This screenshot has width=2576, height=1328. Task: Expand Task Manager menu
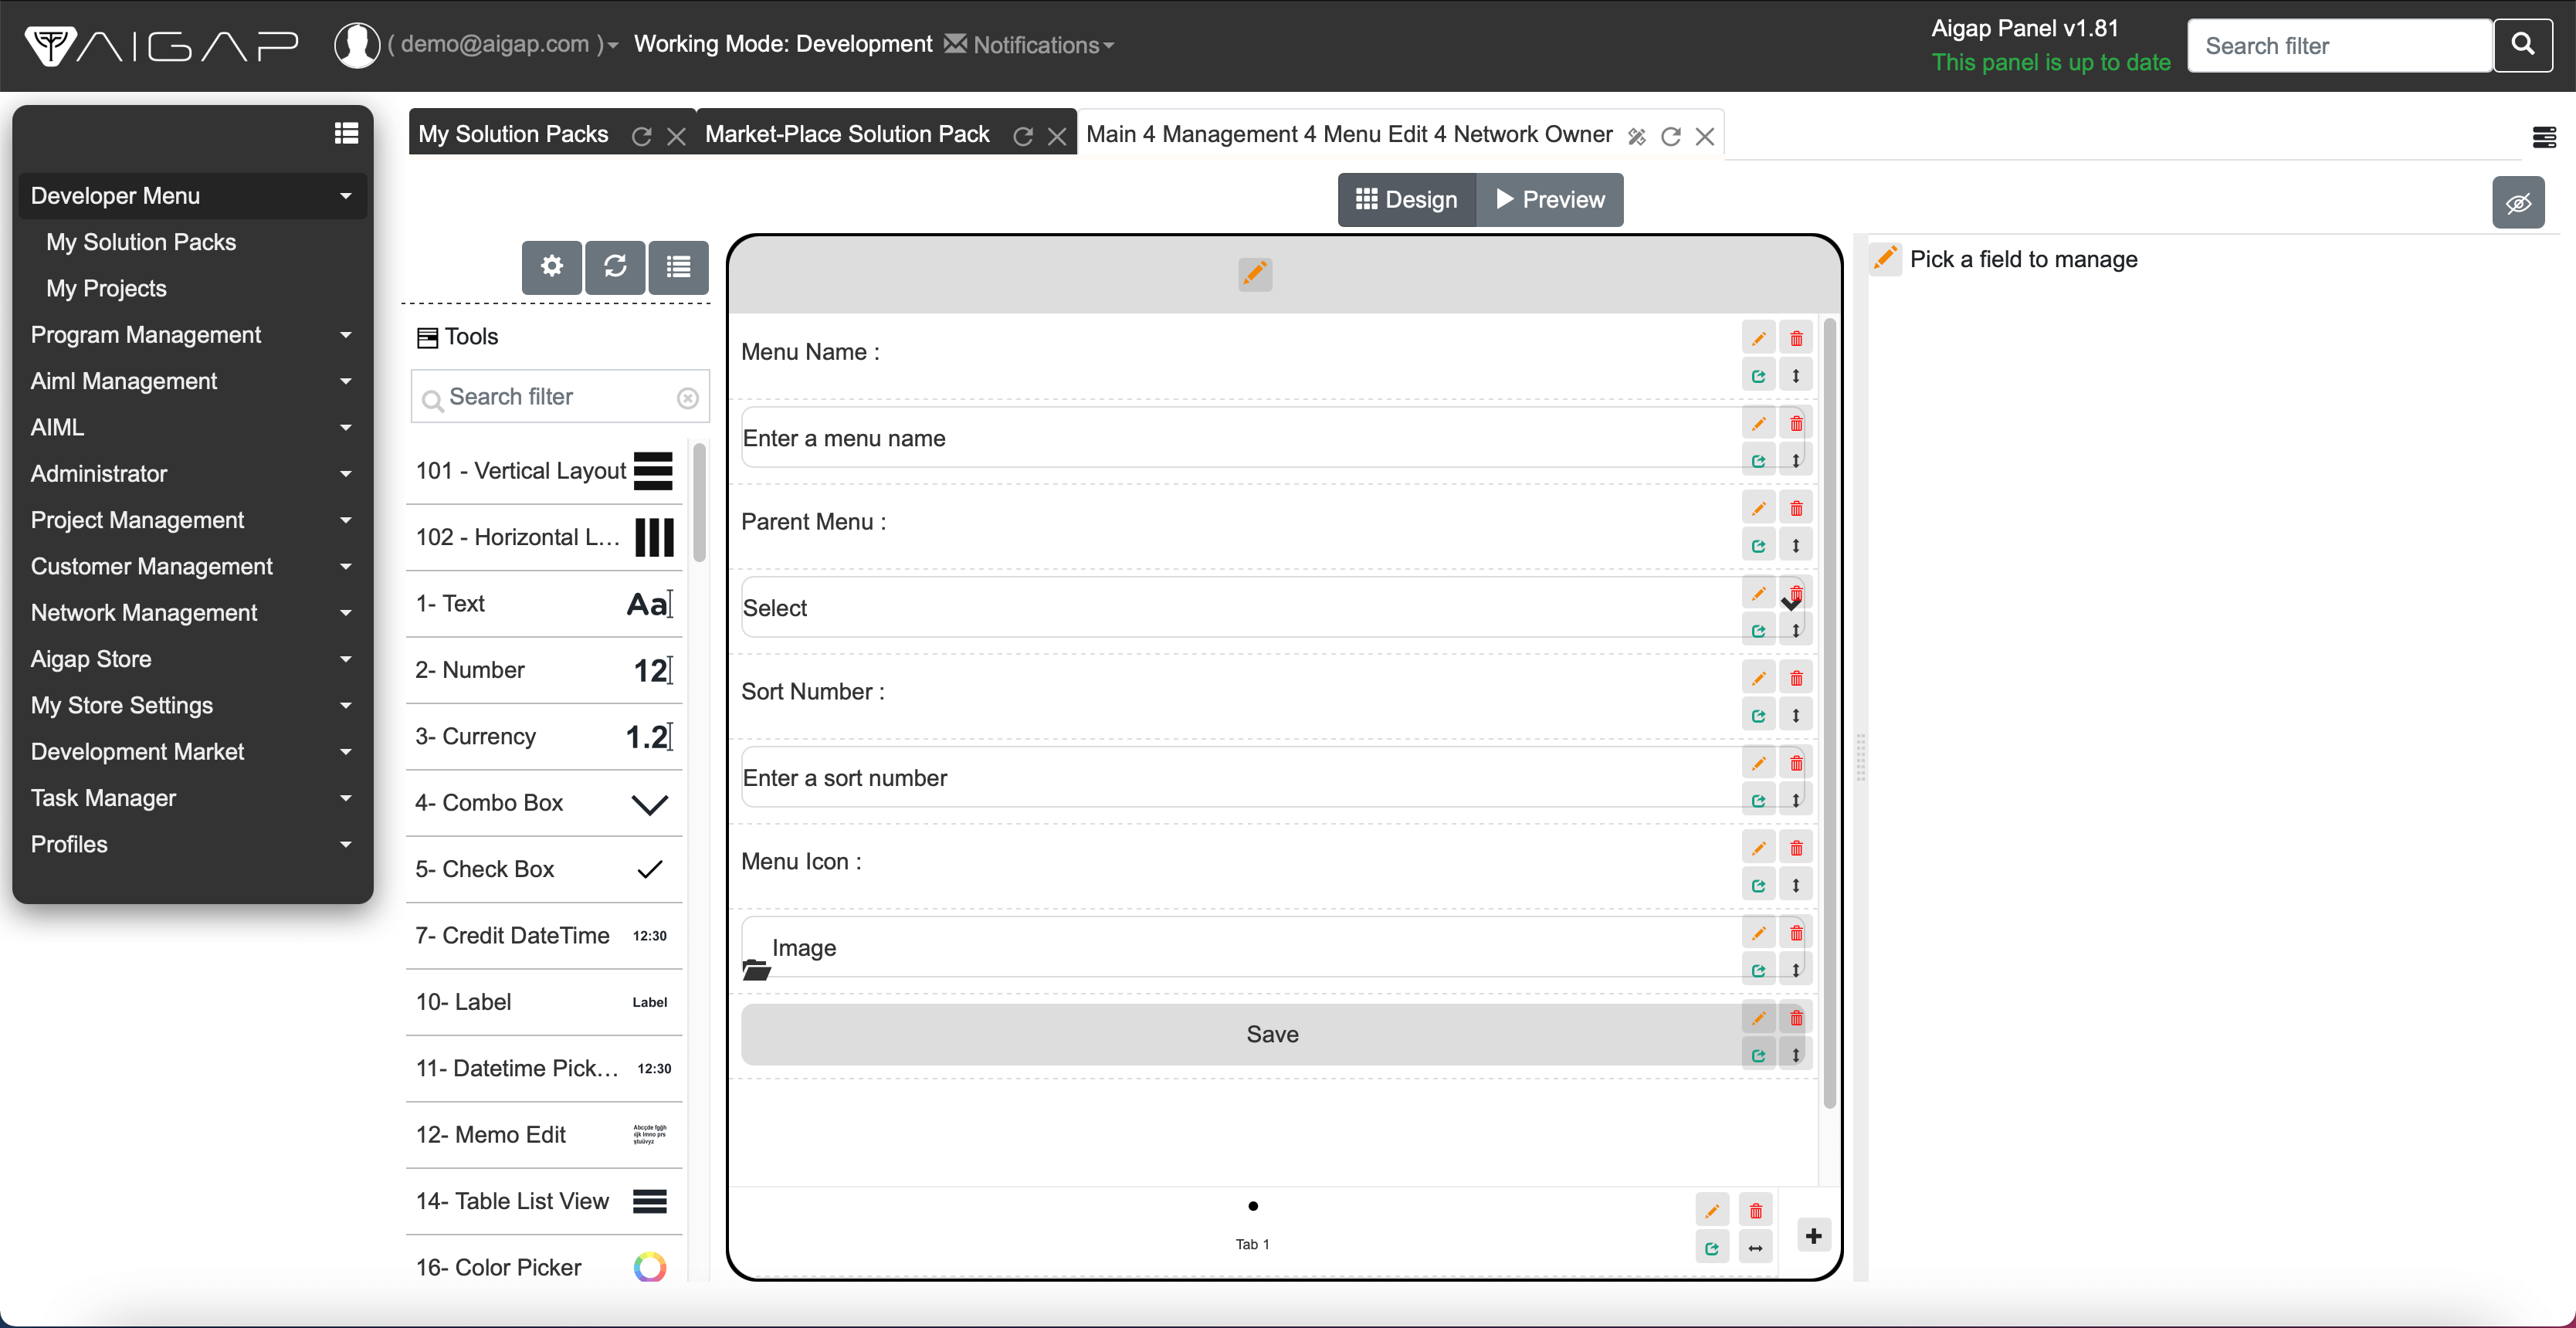[x=193, y=798]
